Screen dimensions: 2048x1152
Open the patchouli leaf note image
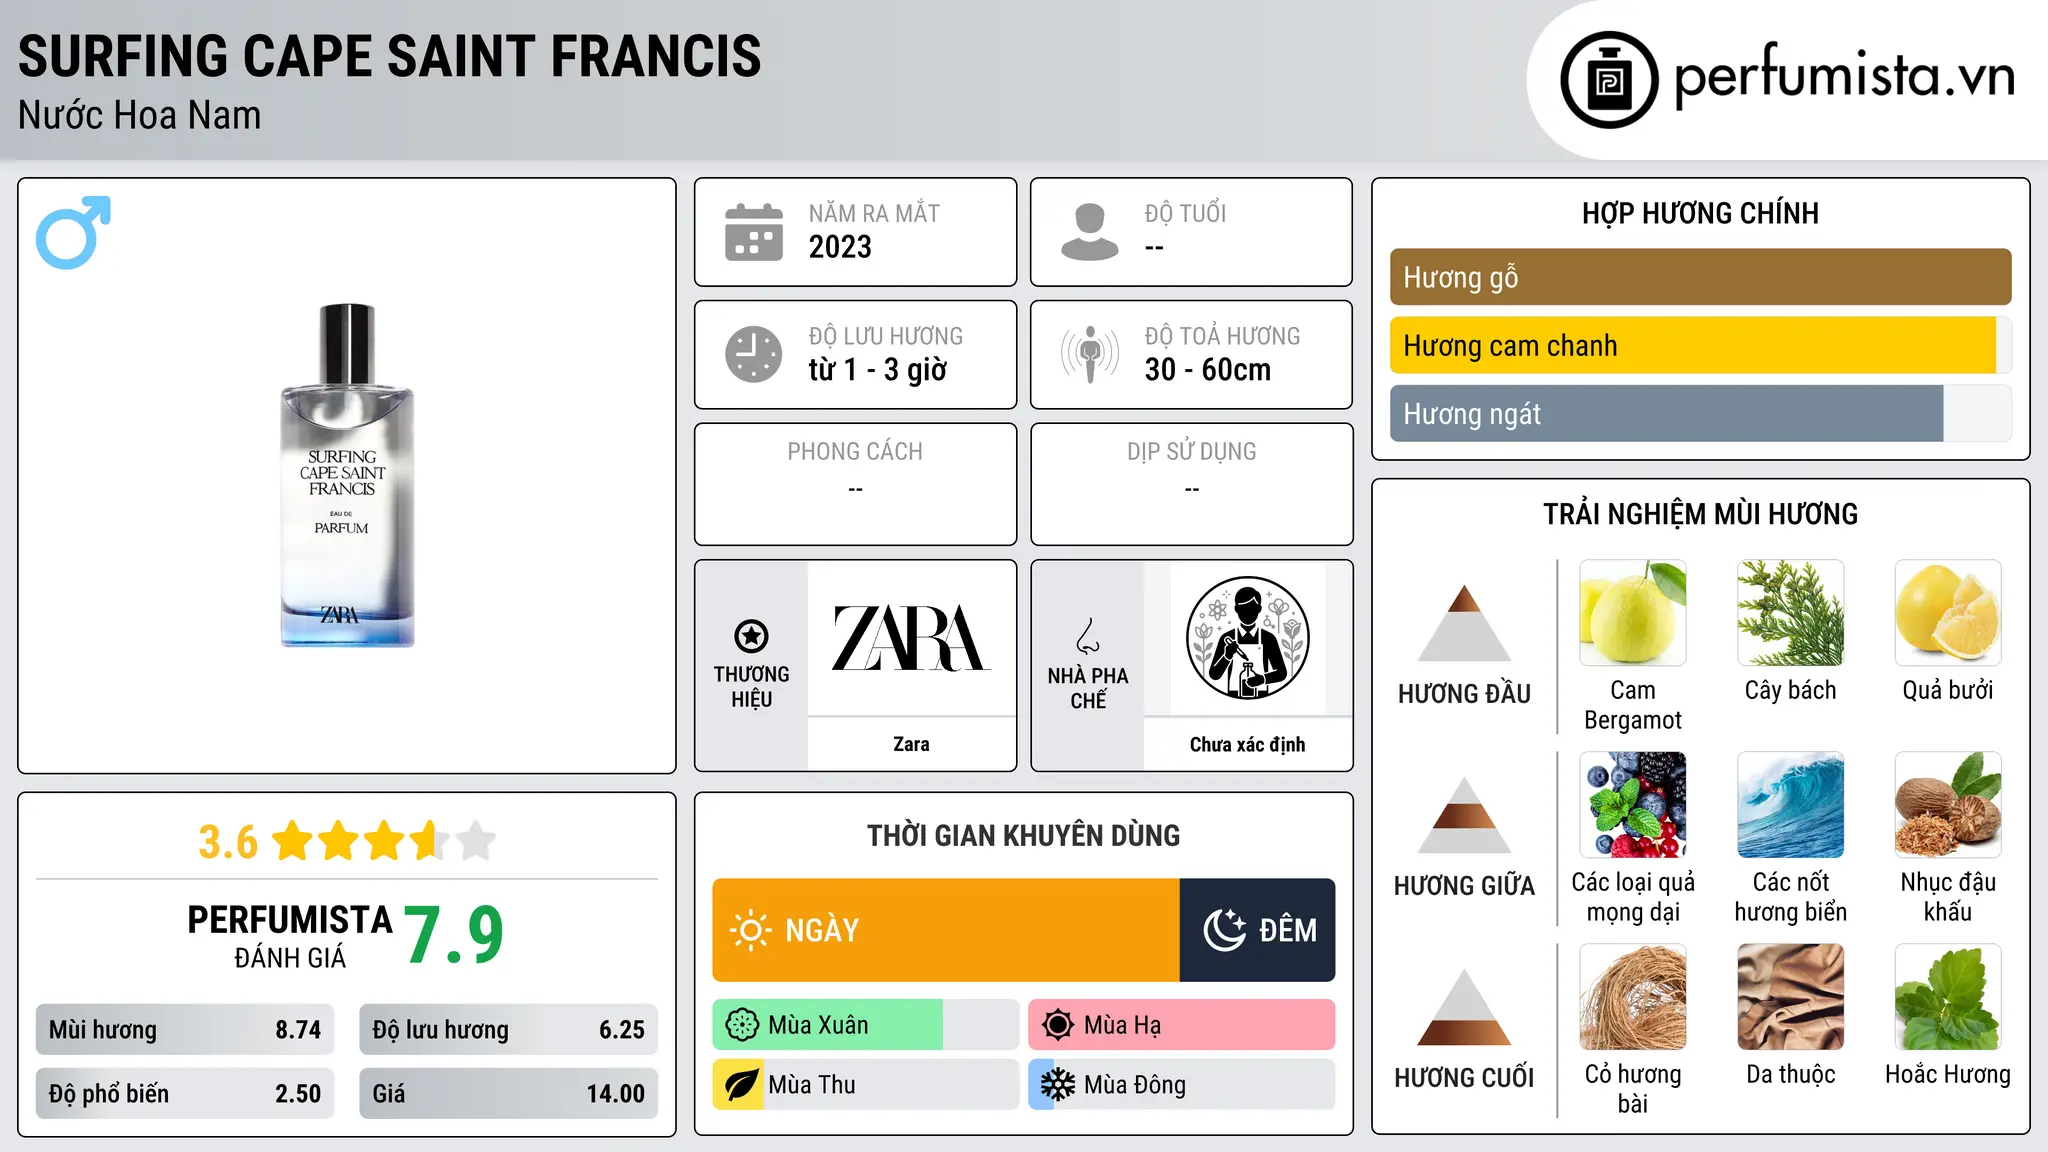pos(1948,997)
